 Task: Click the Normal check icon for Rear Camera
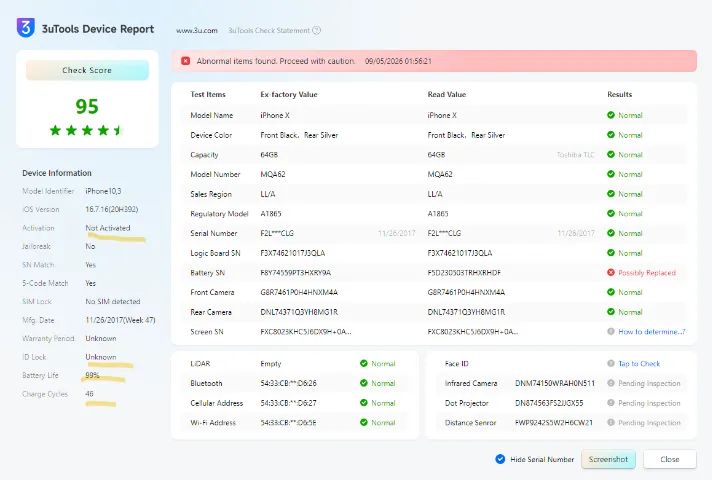click(611, 312)
